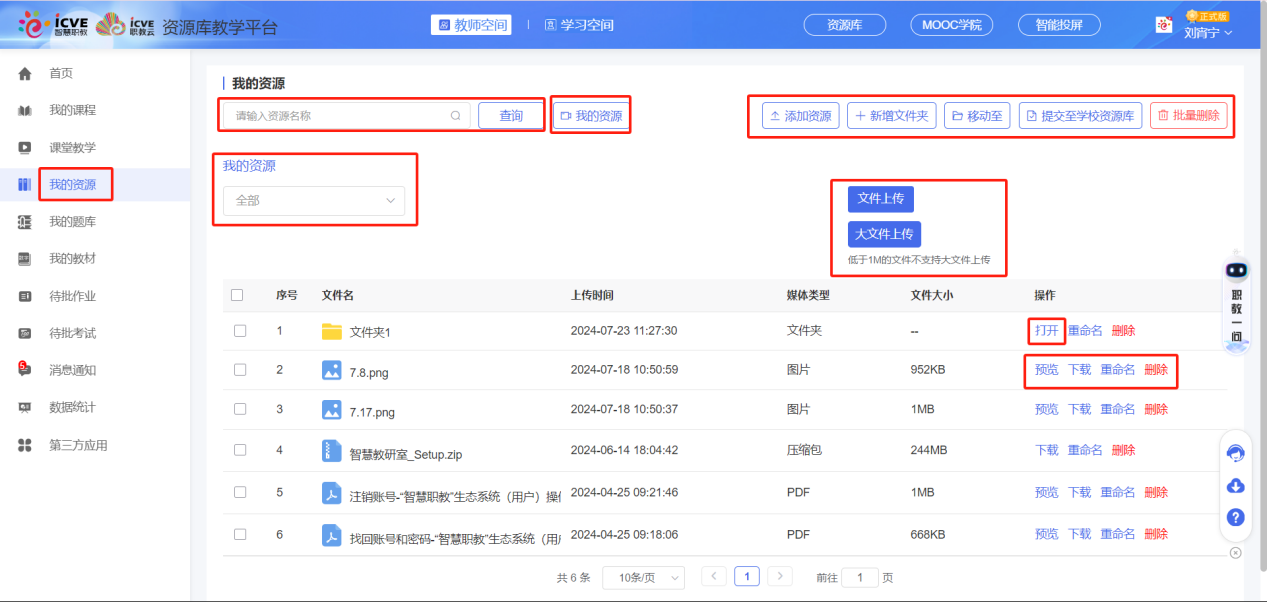Tick the select-all checkbox in table header
Viewport: 1267px width, 602px height.
click(237, 295)
